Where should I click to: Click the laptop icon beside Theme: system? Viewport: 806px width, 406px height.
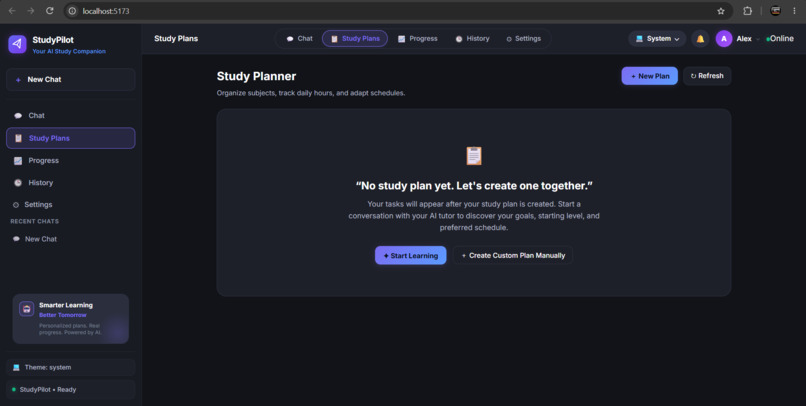coord(16,367)
